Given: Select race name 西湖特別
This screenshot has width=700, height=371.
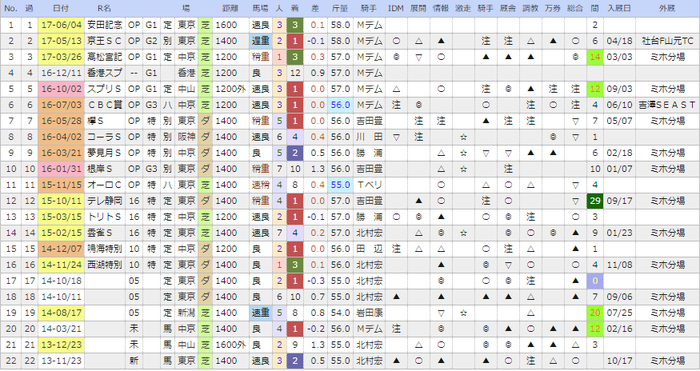Looking at the screenshot, I should point(105,265).
